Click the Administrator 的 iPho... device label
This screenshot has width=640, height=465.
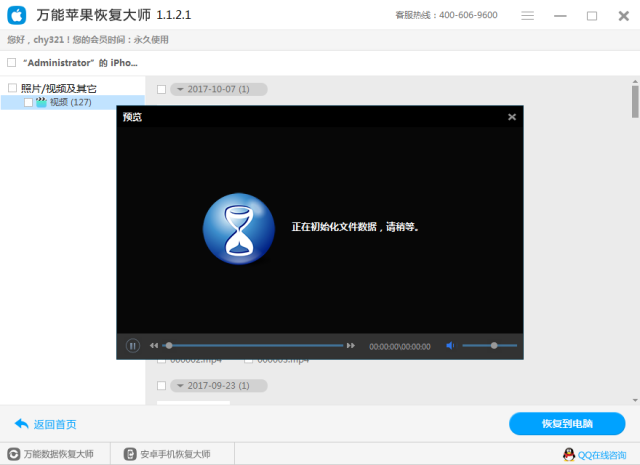point(80,63)
